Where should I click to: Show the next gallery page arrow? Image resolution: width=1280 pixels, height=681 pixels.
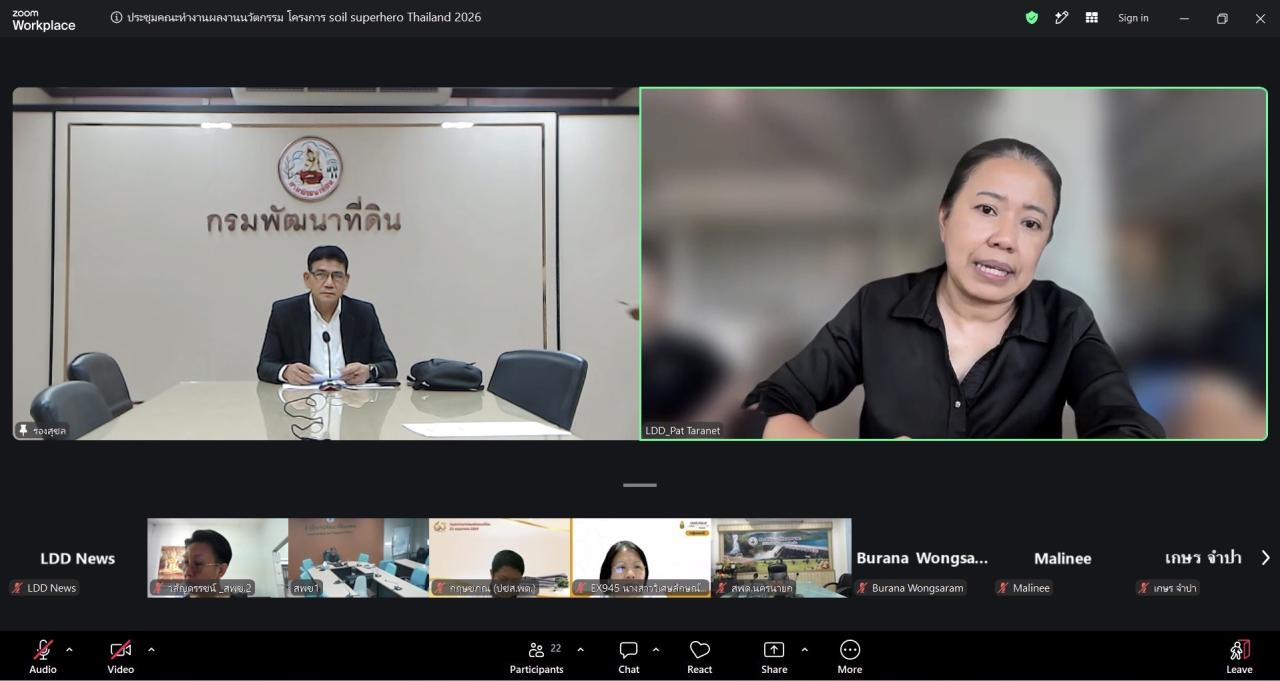[1265, 558]
